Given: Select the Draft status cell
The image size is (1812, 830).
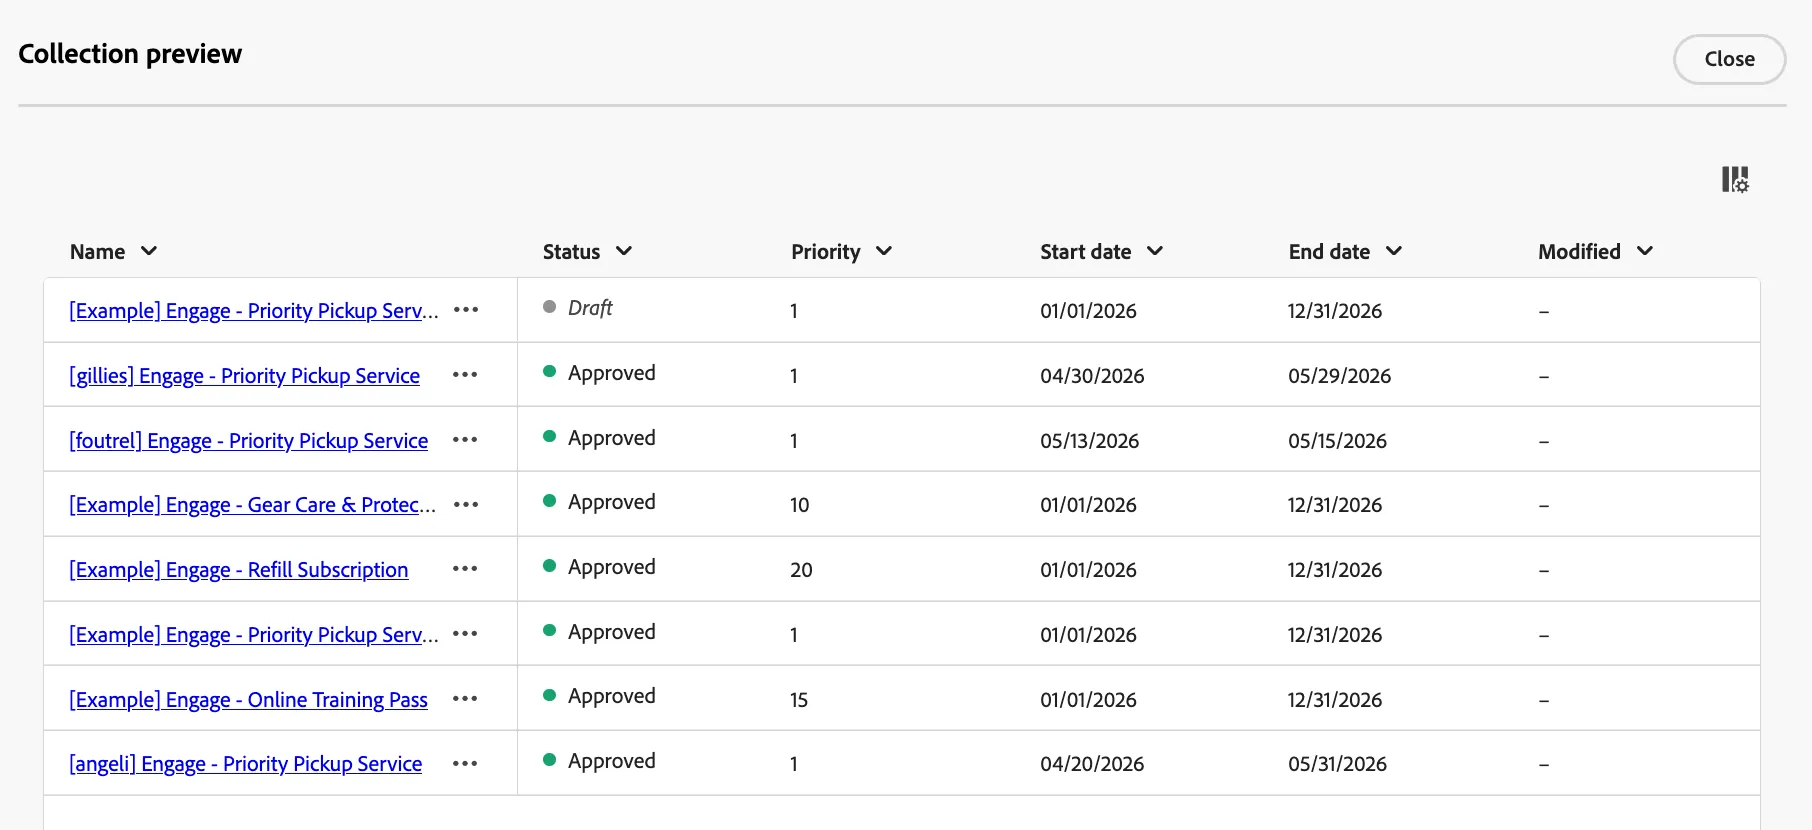Looking at the screenshot, I should 578,308.
